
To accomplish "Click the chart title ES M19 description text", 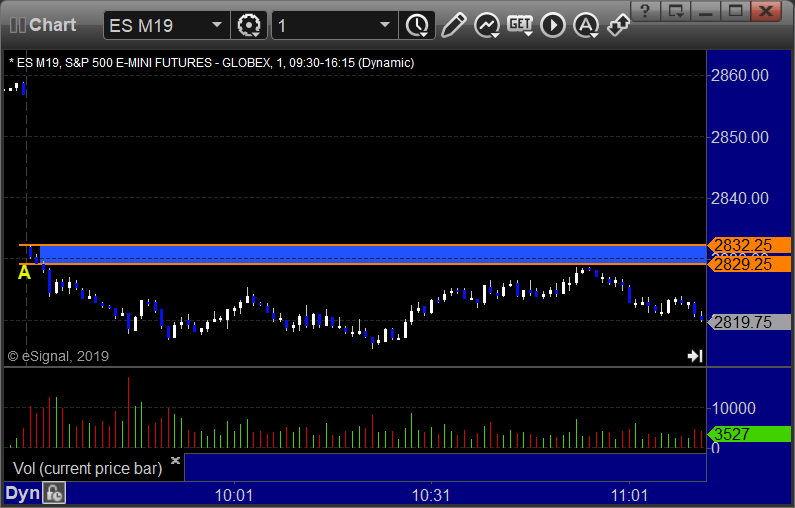I will [x=212, y=63].
